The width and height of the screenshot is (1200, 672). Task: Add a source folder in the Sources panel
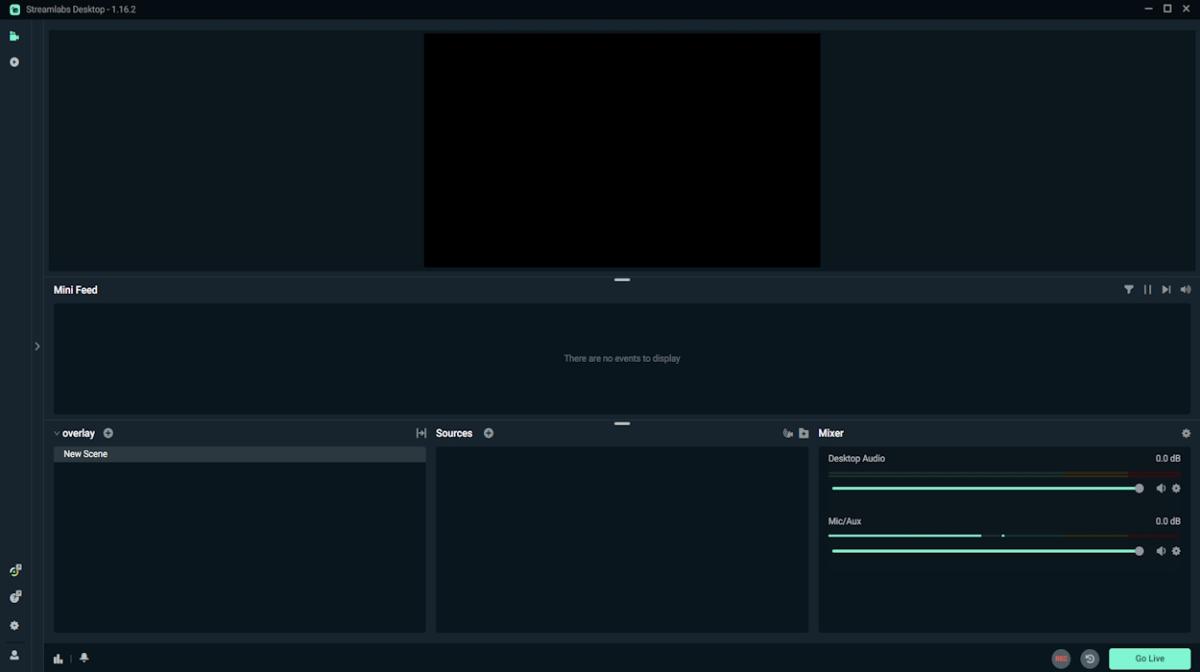pos(804,433)
